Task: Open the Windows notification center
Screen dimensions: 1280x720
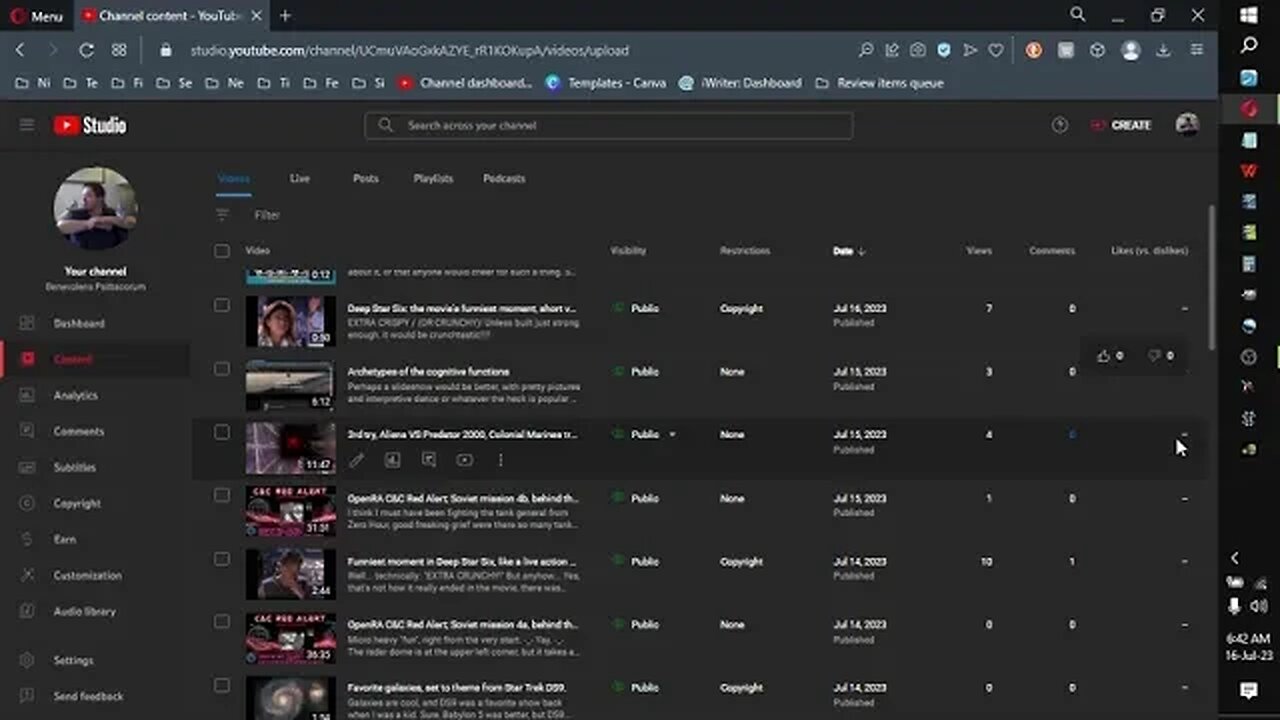Action: tap(1249, 690)
